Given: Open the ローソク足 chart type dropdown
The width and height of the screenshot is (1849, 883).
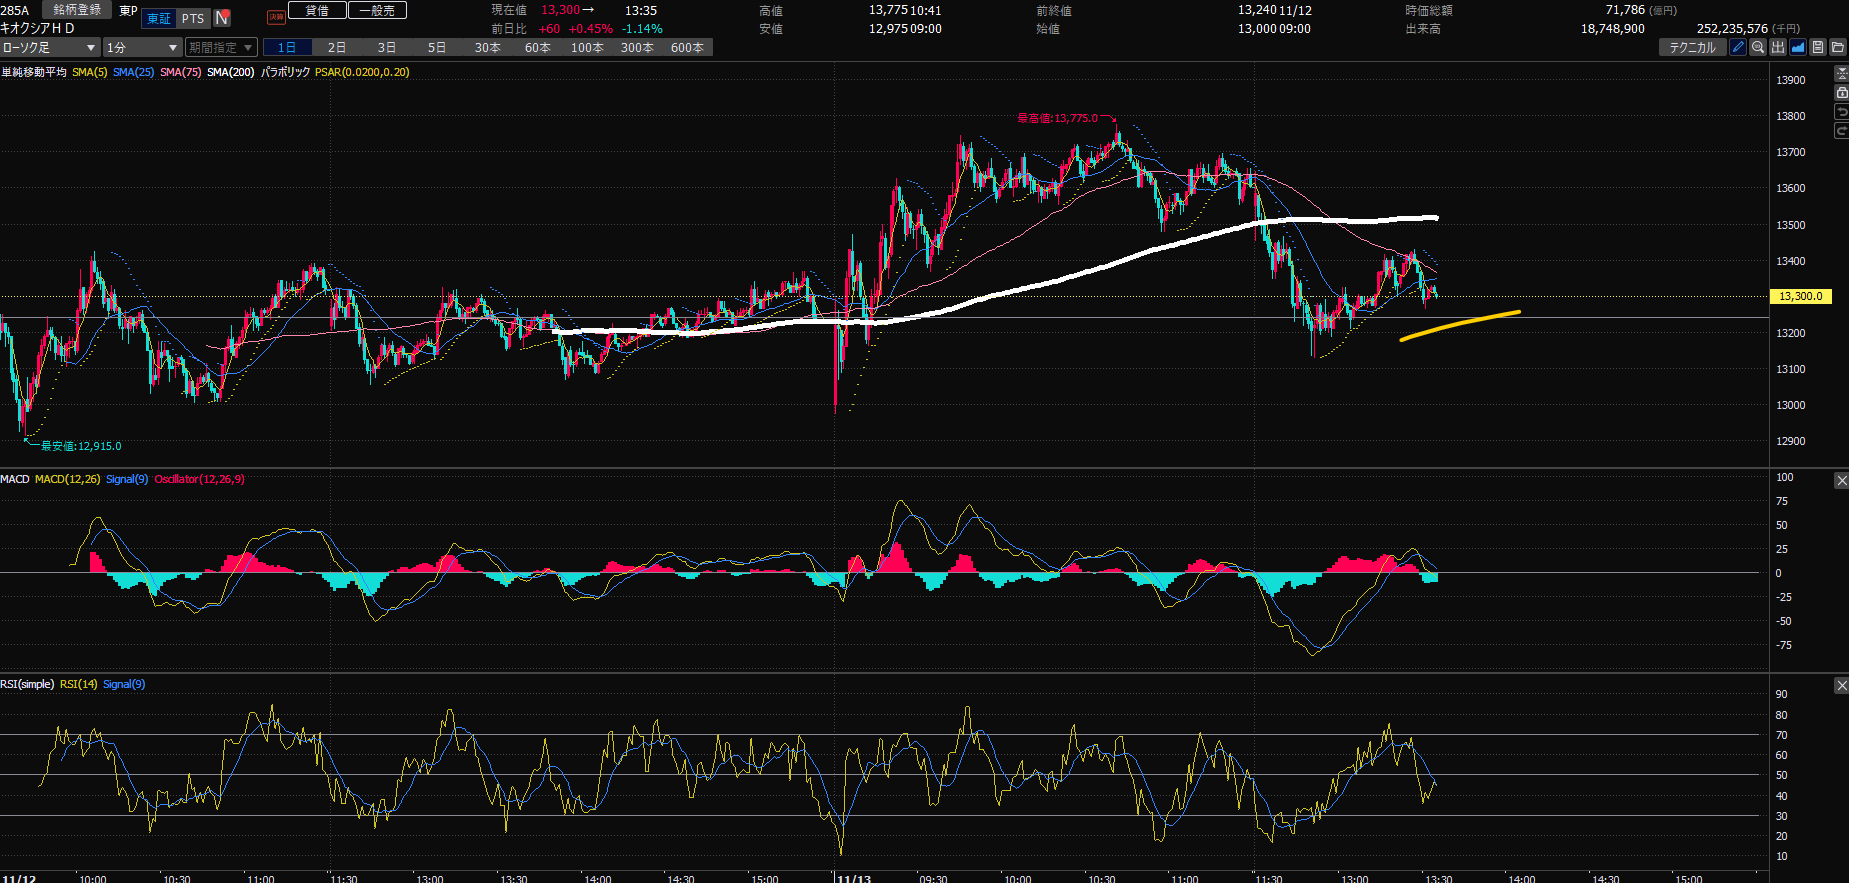Looking at the screenshot, I should [49, 47].
